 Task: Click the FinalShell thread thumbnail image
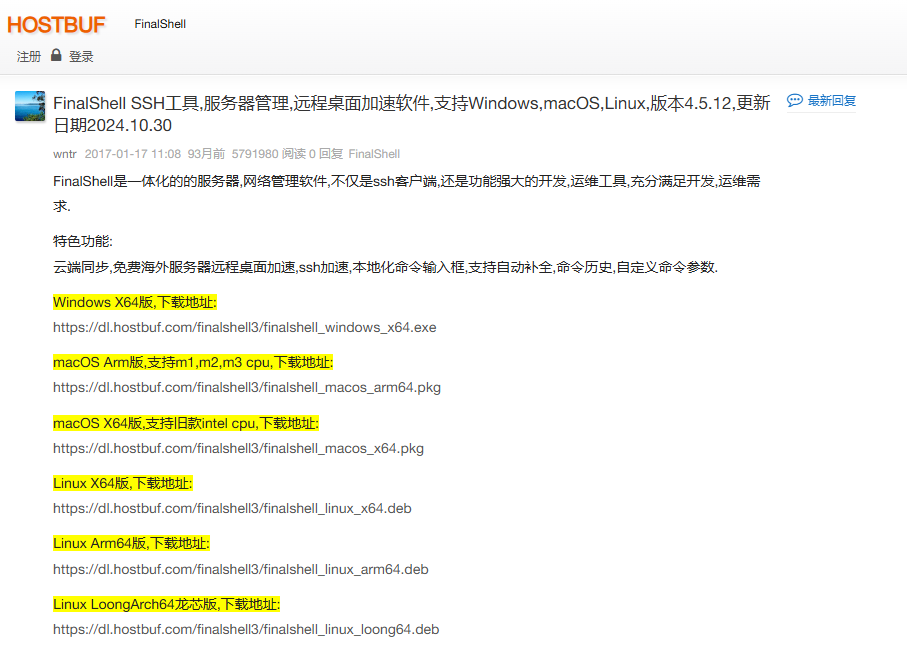(x=29, y=106)
